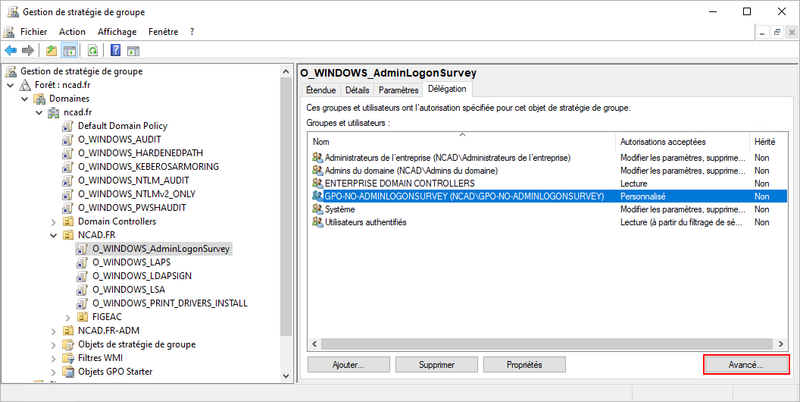This screenshot has height=402, width=800.
Task: Switch to the Paramètres tab
Action: coord(398,90)
